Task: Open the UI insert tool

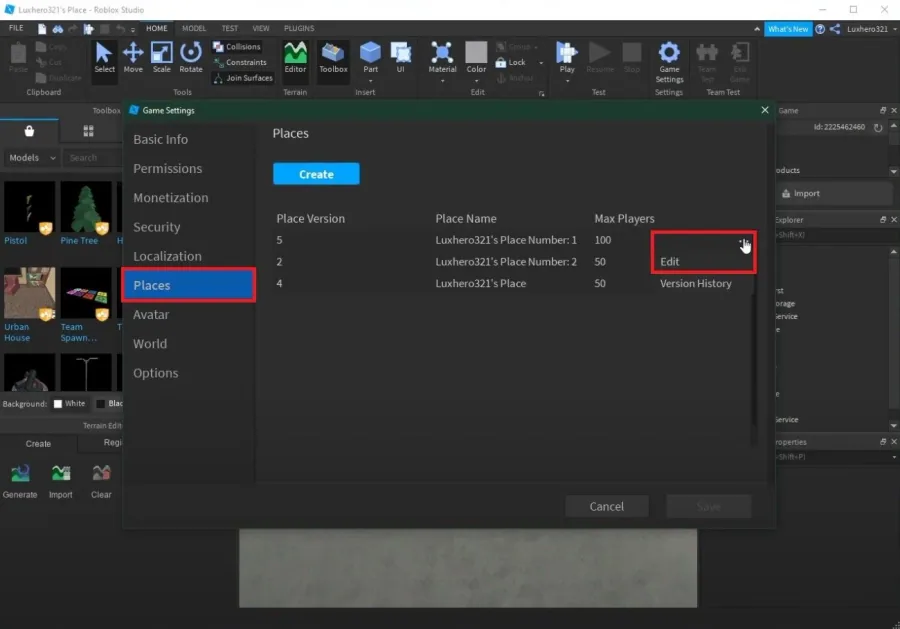Action: pyautogui.click(x=400, y=58)
